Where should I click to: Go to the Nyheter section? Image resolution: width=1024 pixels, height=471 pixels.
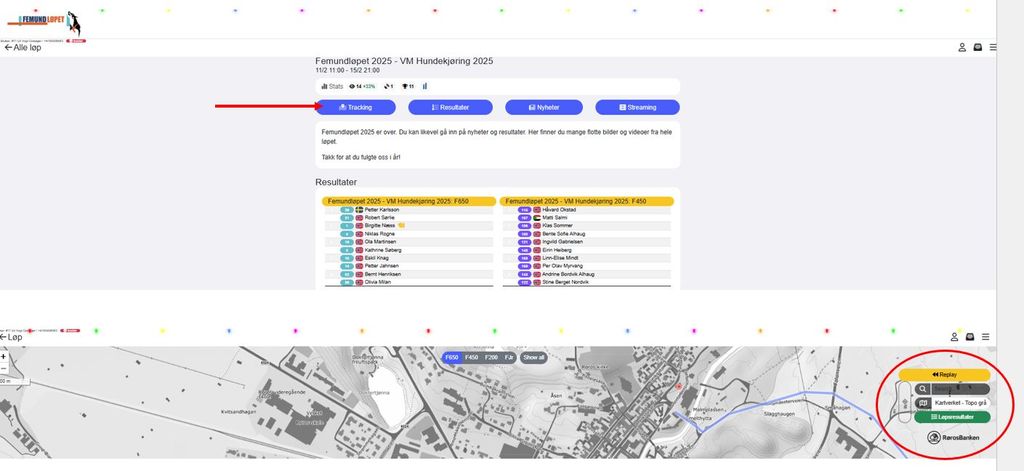[543, 107]
